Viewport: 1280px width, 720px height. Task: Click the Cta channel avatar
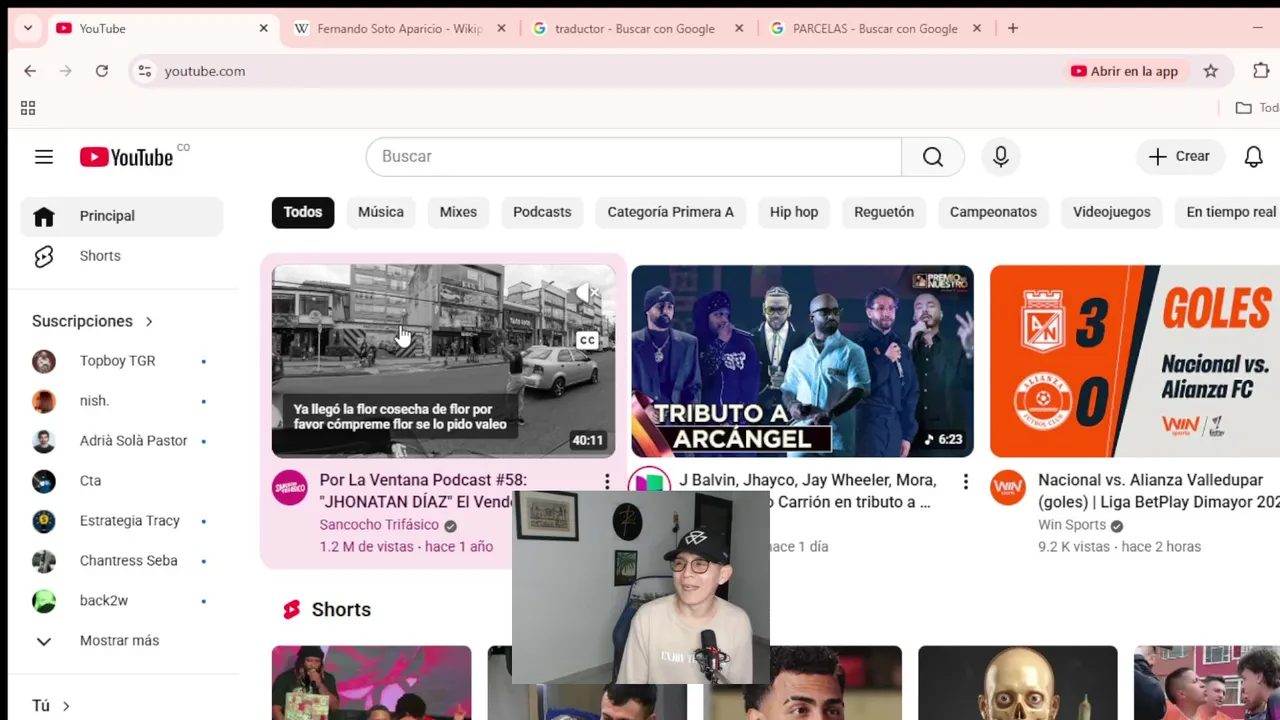44,481
